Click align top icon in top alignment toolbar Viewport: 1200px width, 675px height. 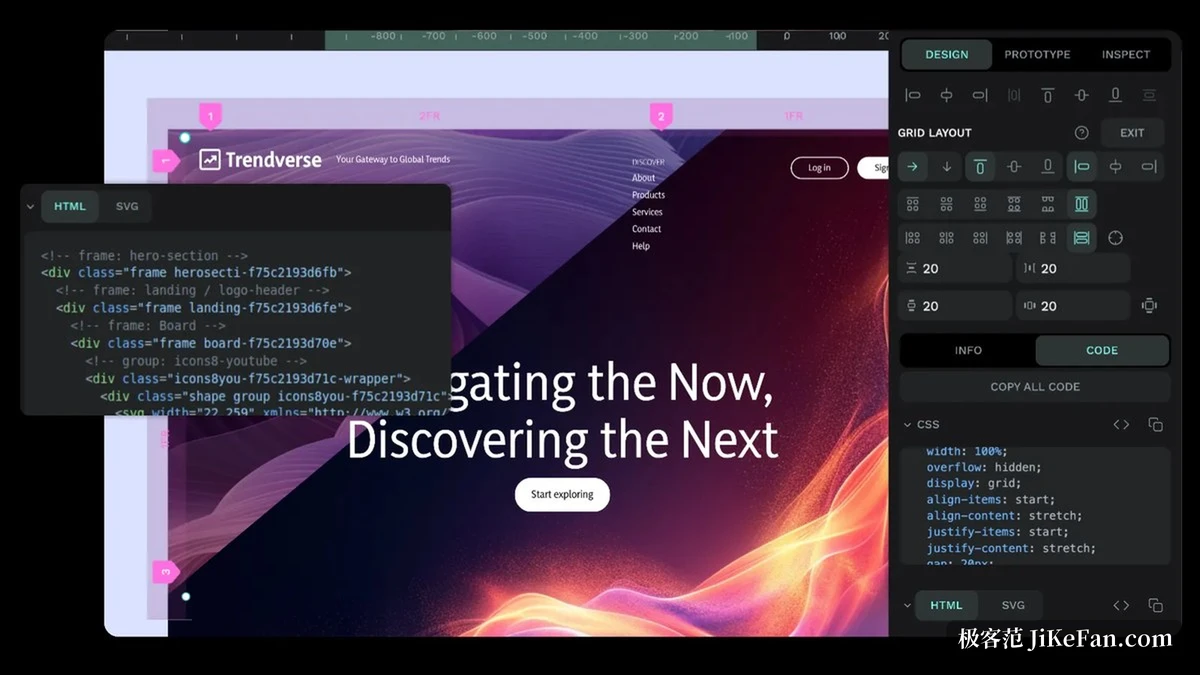(x=1048, y=95)
